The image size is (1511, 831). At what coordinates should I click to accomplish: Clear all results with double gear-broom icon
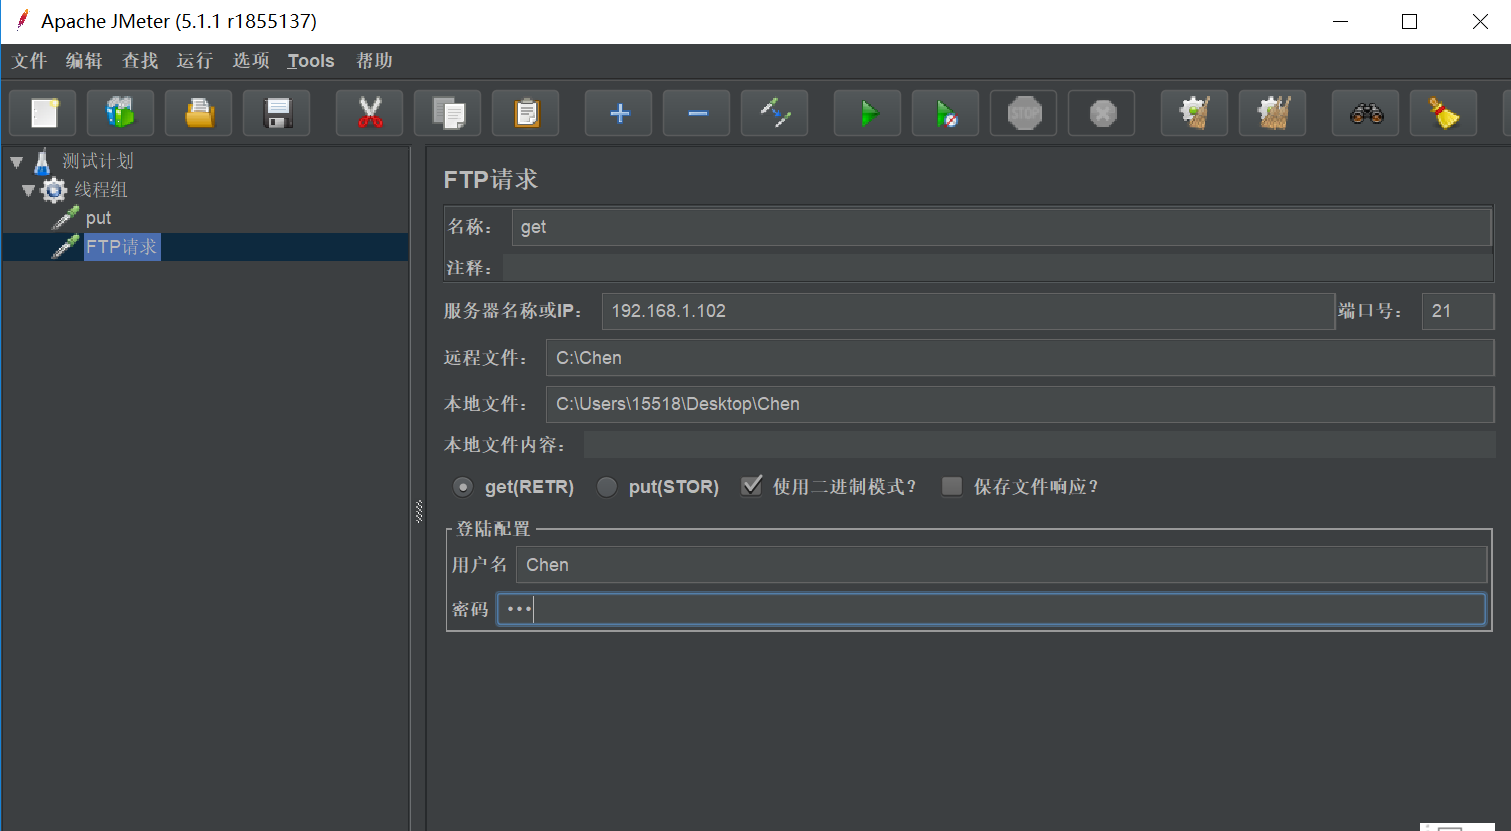(1273, 113)
